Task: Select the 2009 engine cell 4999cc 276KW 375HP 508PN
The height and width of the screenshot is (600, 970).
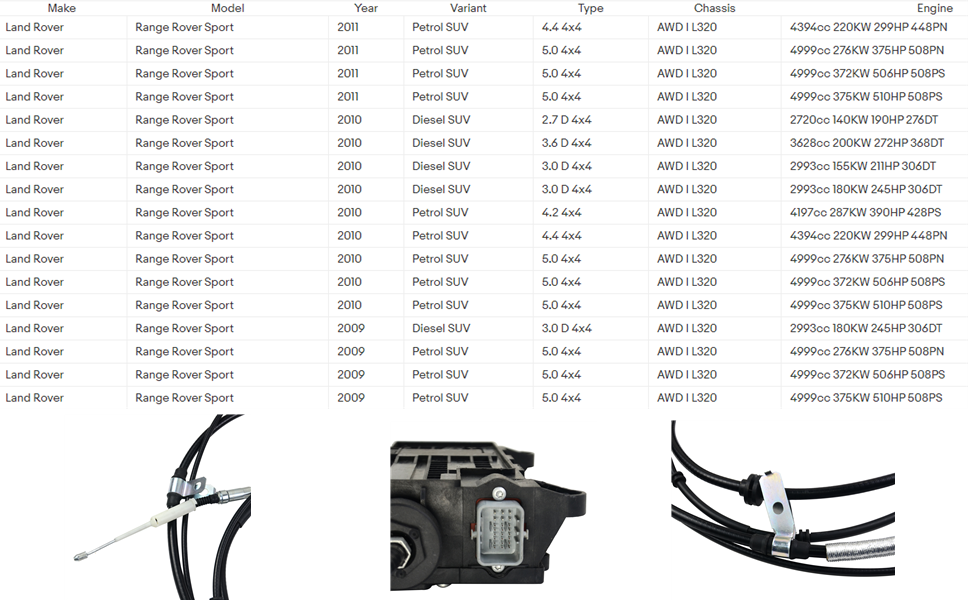Action: coord(867,352)
